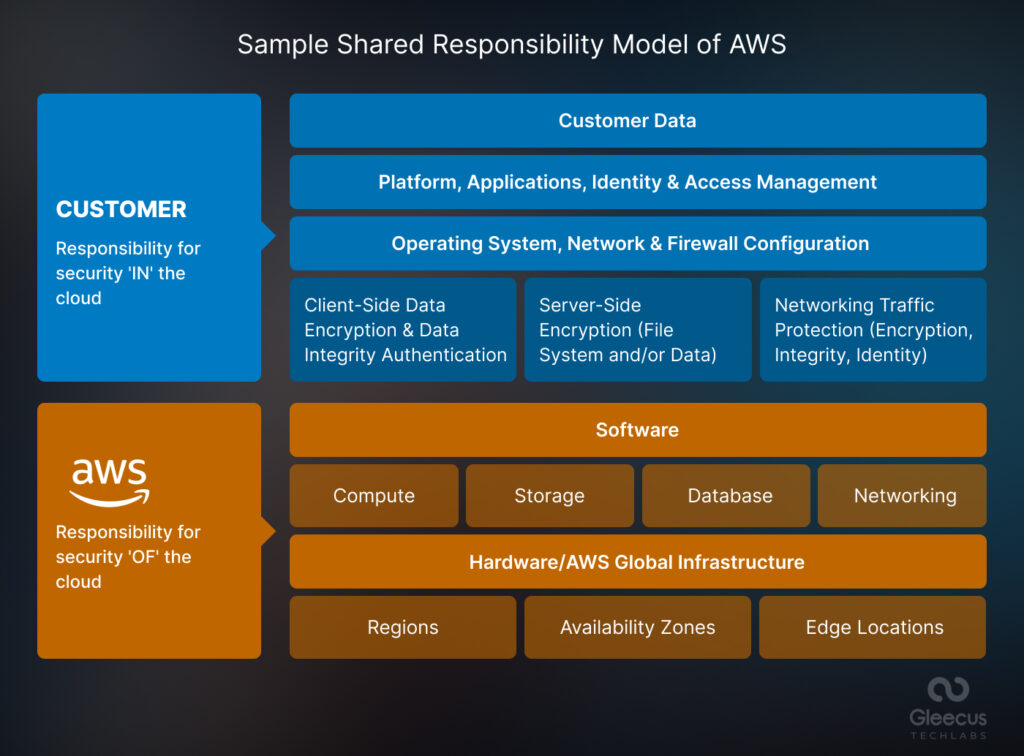Select the Customer Data bar
1024x756 pixels.
click(x=637, y=120)
